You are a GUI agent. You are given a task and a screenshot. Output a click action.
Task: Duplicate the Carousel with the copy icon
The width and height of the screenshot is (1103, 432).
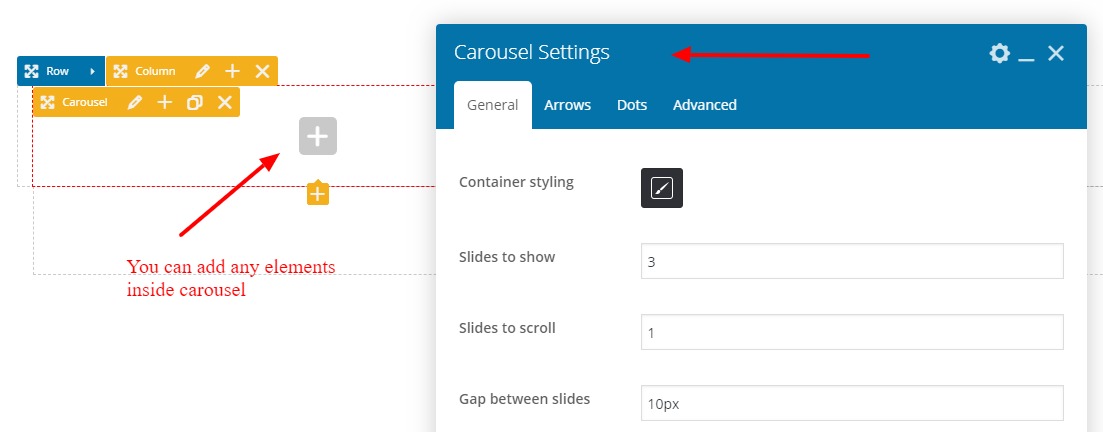pyautogui.click(x=195, y=102)
